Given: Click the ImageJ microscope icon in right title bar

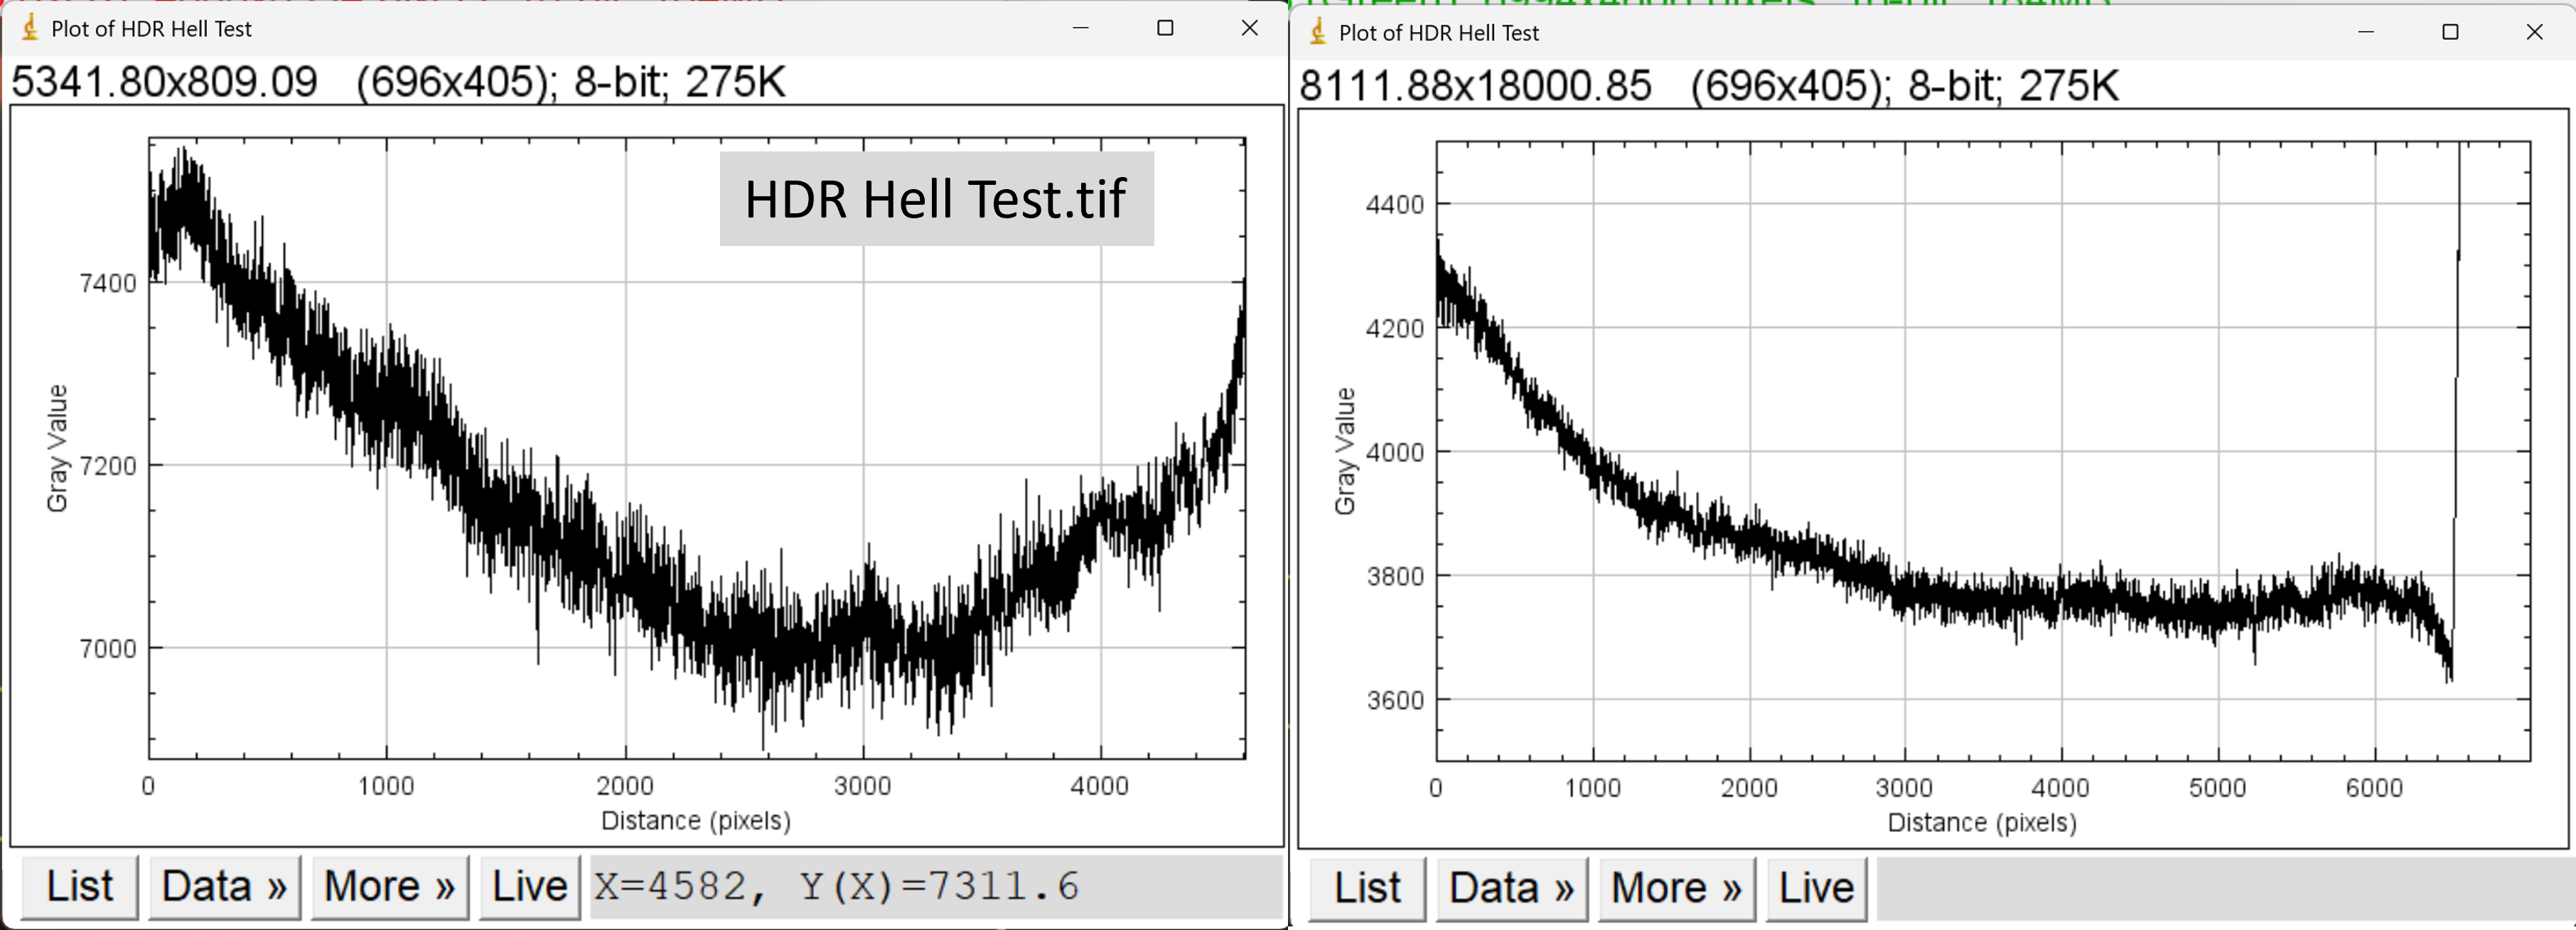Looking at the screenshot, I should [1318, 31].
